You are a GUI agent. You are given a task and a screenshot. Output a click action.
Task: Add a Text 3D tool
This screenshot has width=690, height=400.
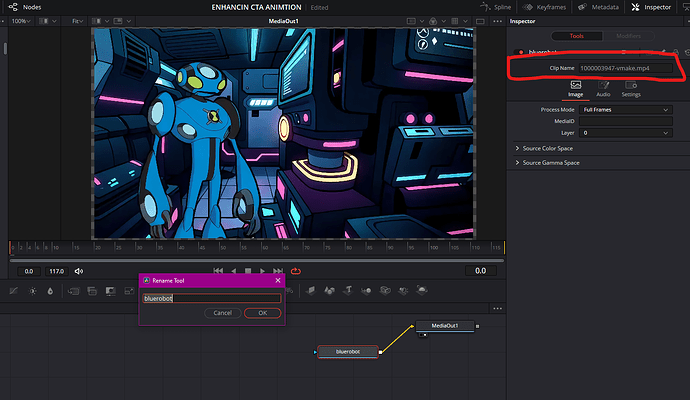[348, 290]
